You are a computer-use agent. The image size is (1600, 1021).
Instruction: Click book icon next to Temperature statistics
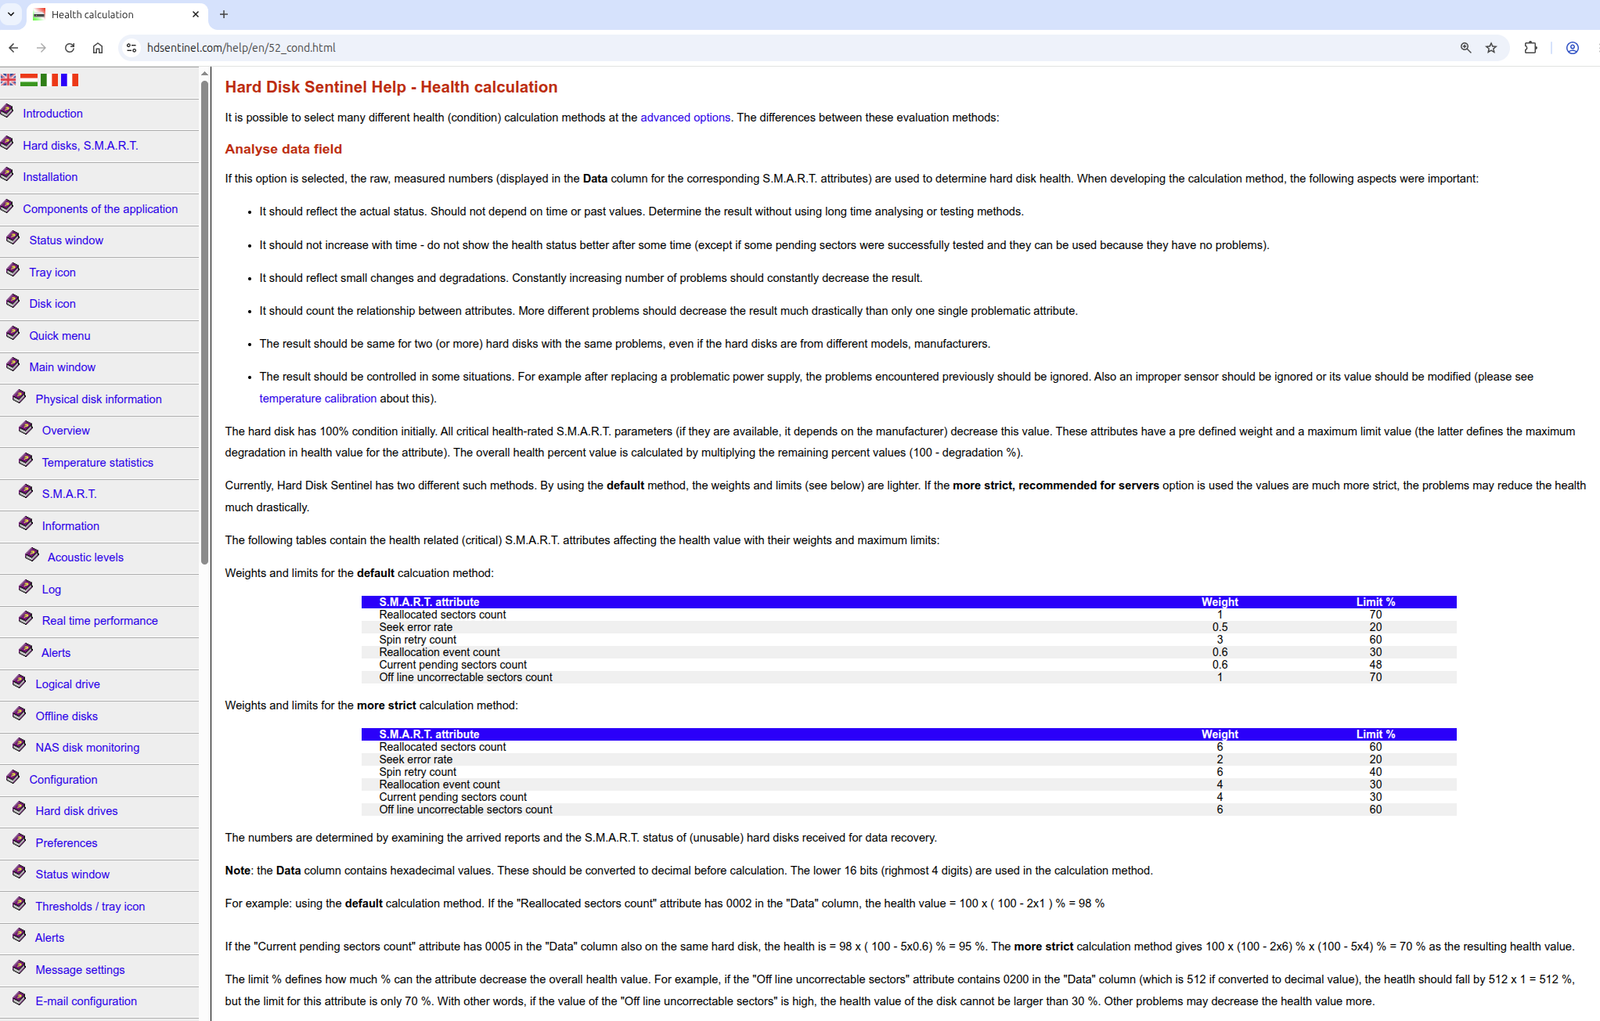[x=26, y=460]
